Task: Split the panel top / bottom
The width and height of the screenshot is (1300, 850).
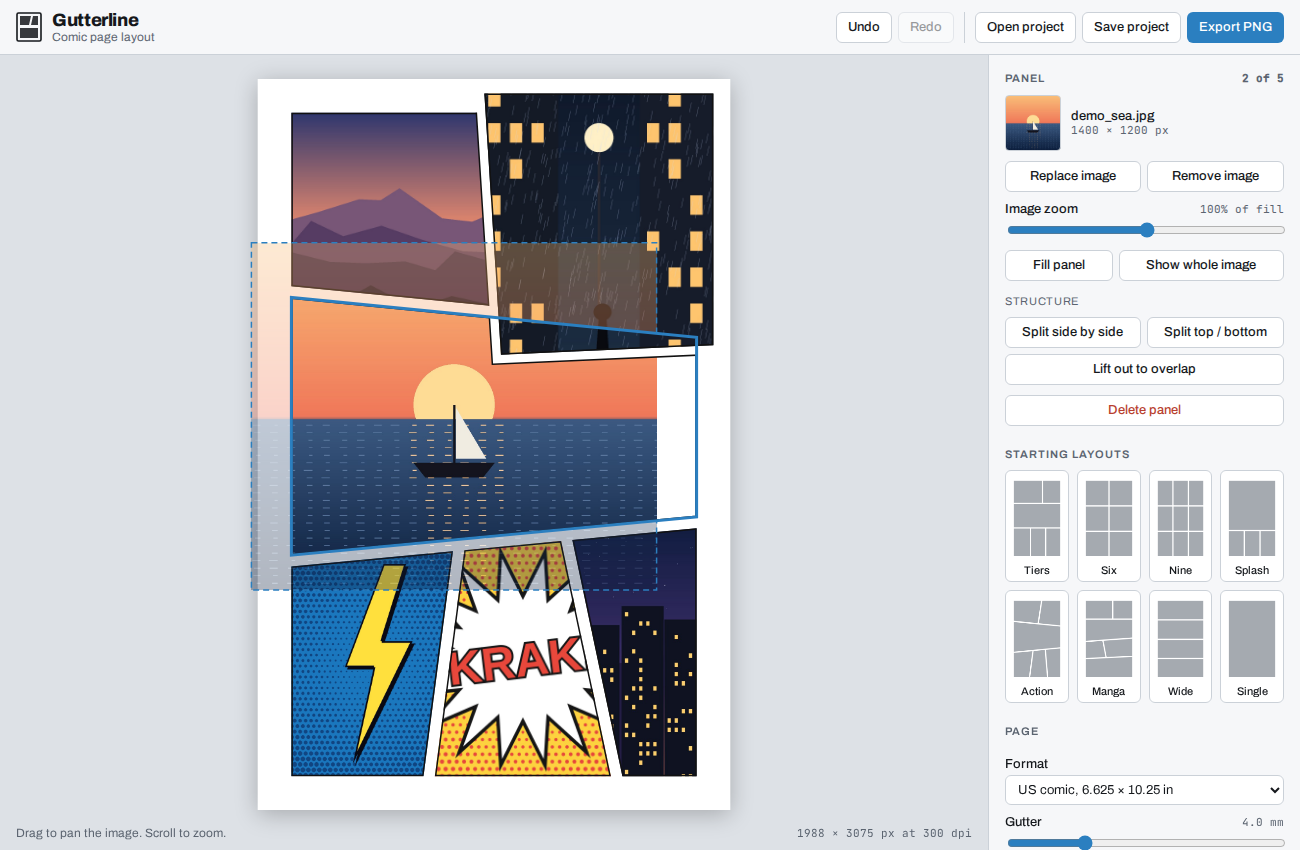Action: 1216,332
